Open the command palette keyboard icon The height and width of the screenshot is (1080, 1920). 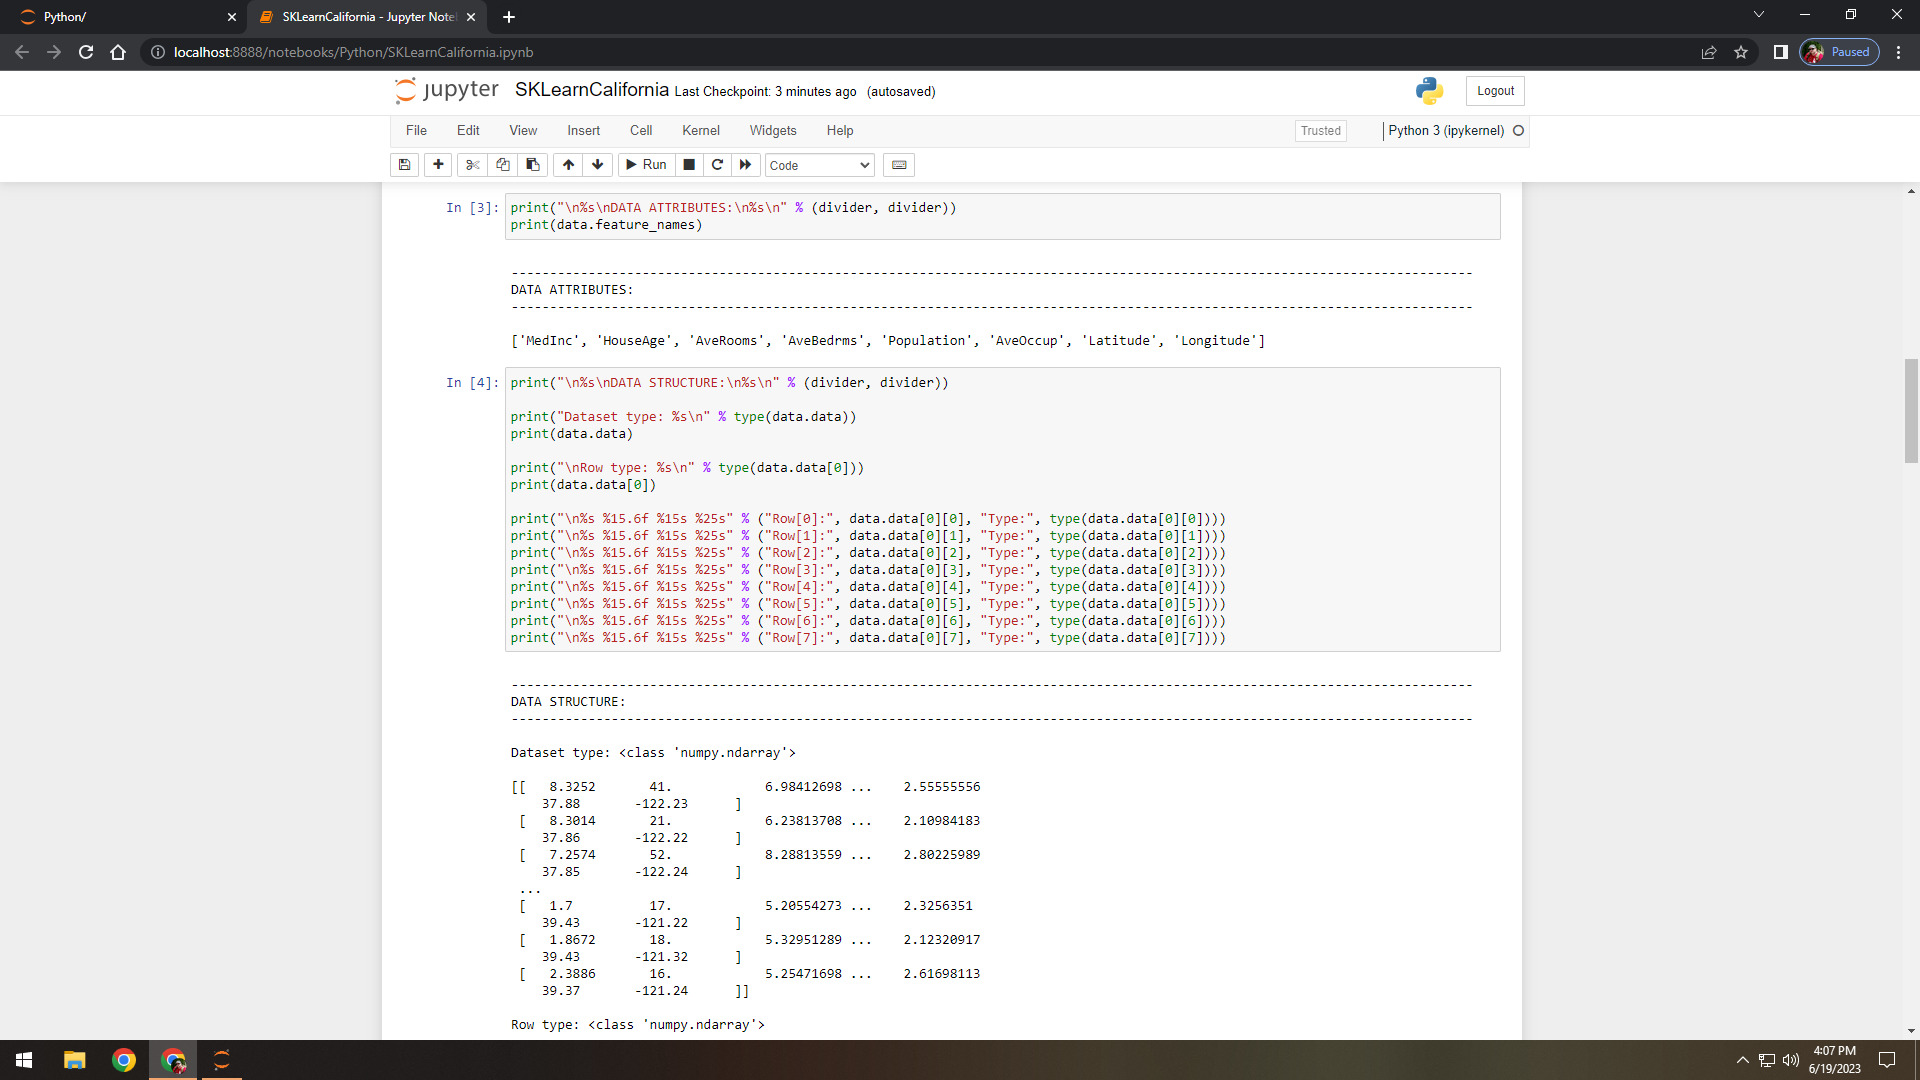[x=899, y=165]
